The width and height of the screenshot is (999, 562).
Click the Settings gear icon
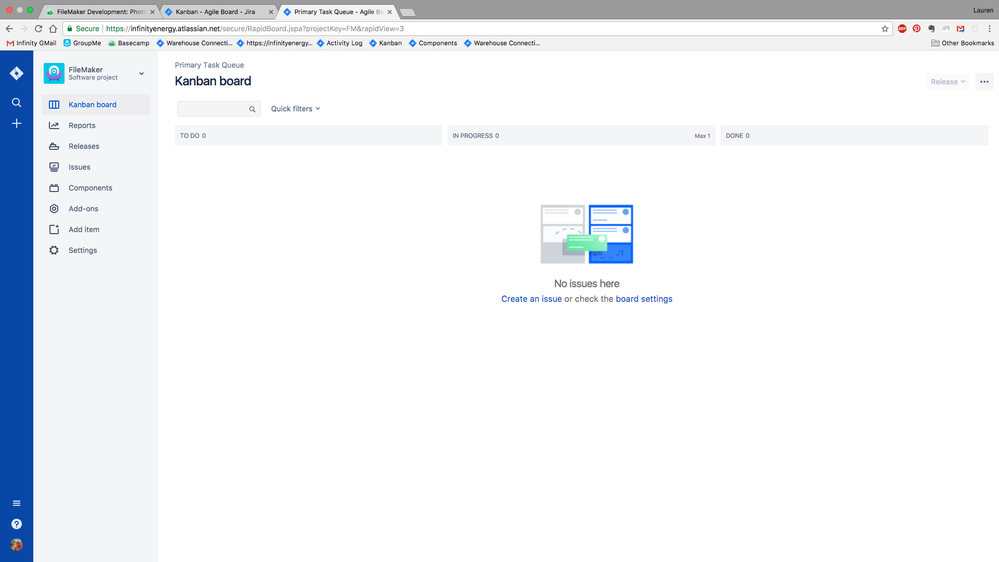click(54, 250)
